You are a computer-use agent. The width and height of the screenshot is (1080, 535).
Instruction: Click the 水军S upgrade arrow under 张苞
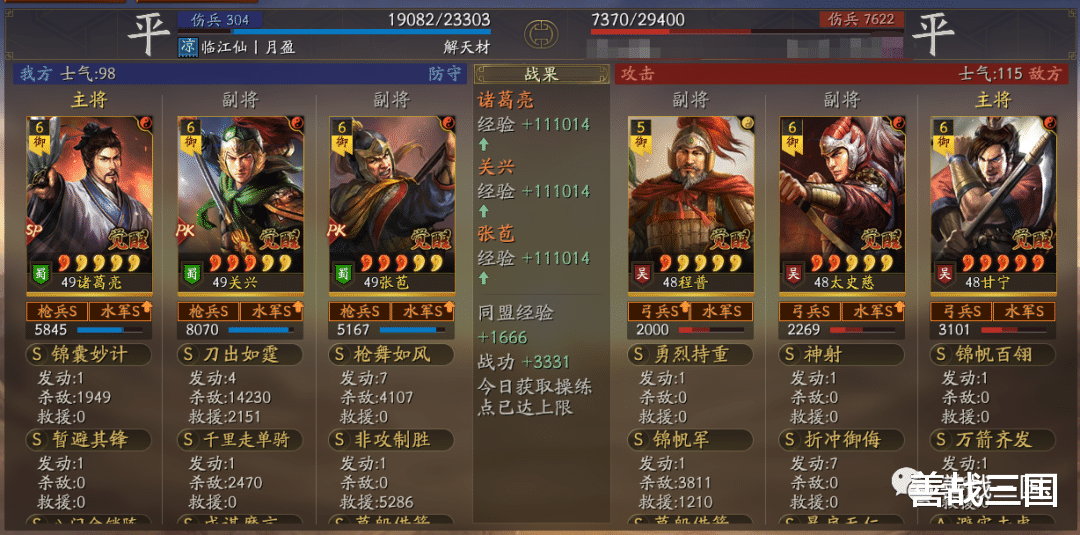click(x=450, y=307)
